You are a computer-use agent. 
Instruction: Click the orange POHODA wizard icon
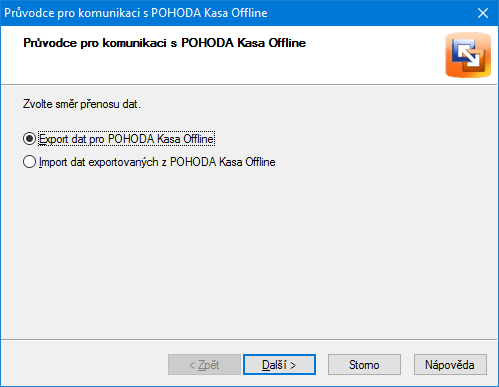pos(468,55)
